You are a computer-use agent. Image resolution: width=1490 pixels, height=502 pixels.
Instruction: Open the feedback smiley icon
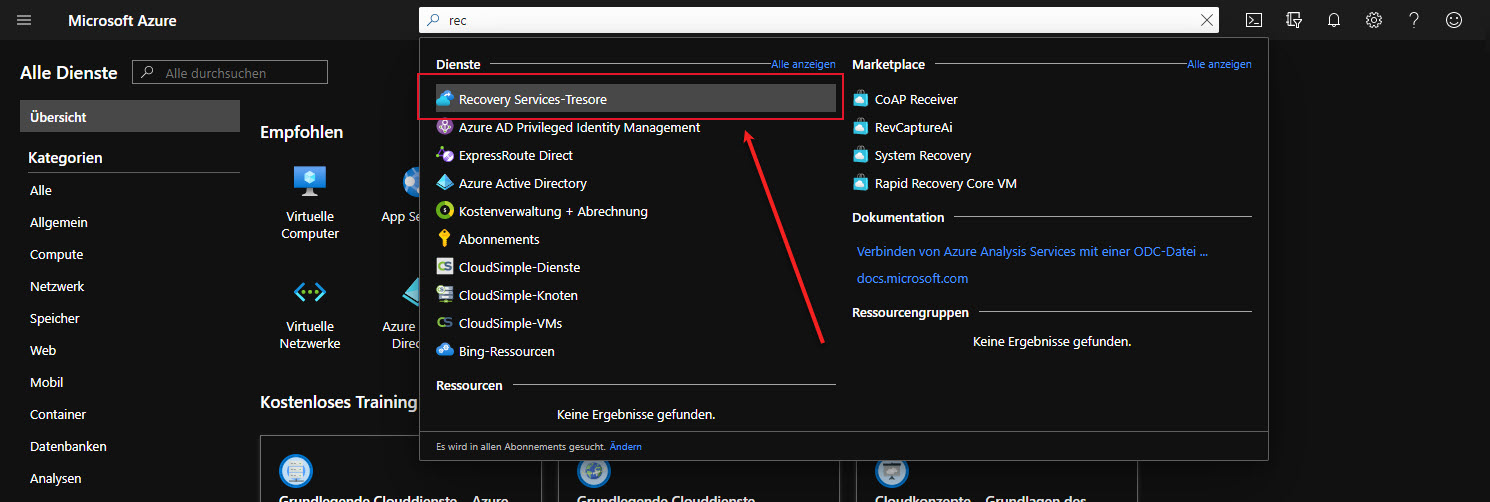point(1454,20)
